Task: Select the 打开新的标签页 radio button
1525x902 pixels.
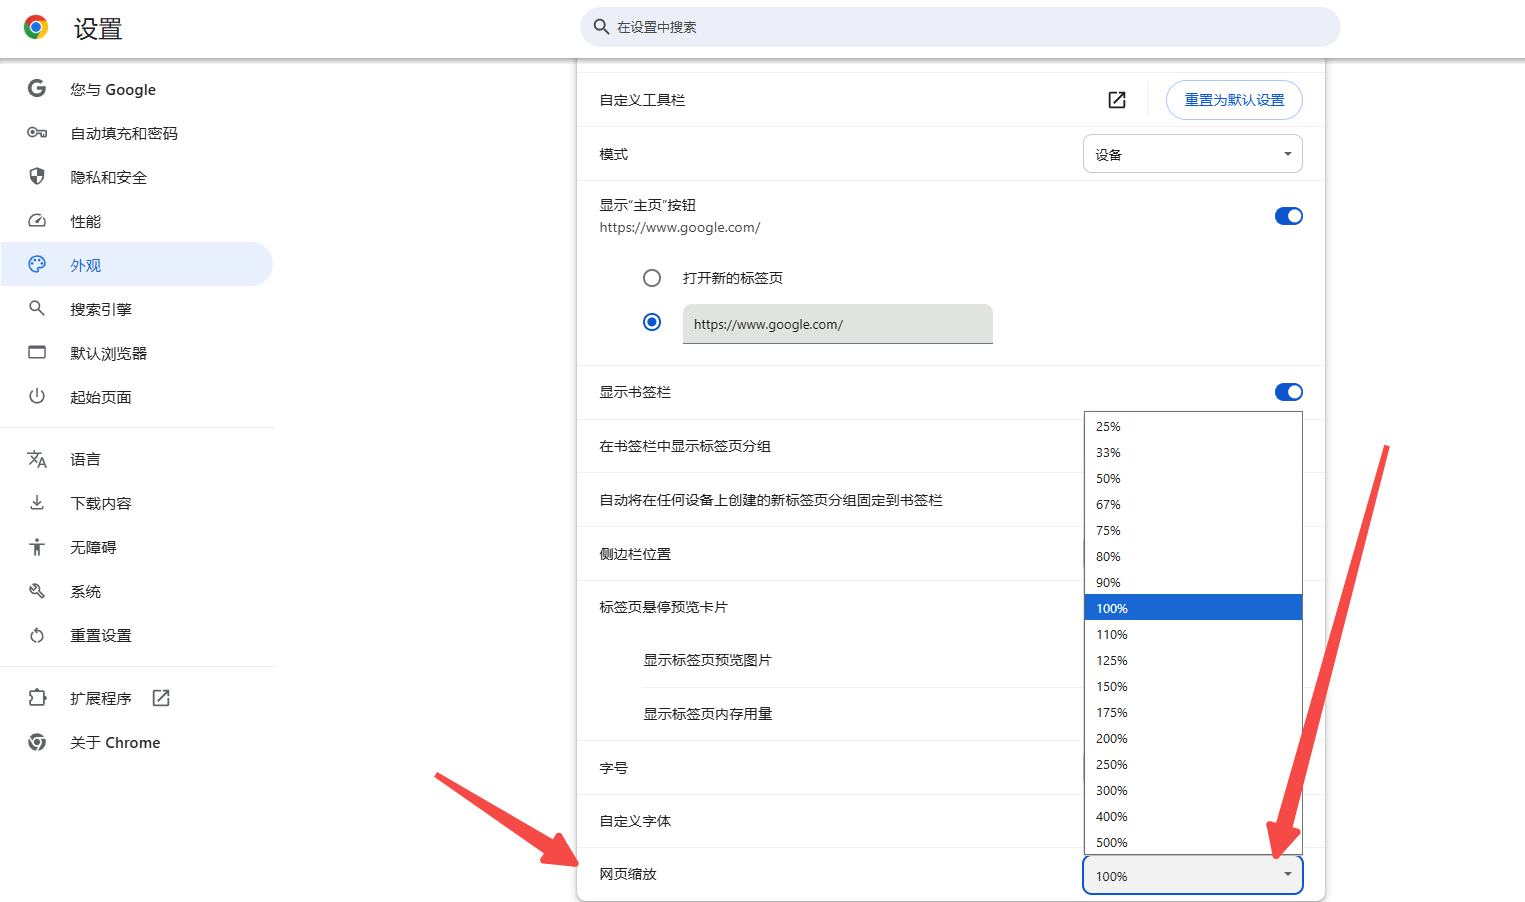Action: tap(652, 278)
